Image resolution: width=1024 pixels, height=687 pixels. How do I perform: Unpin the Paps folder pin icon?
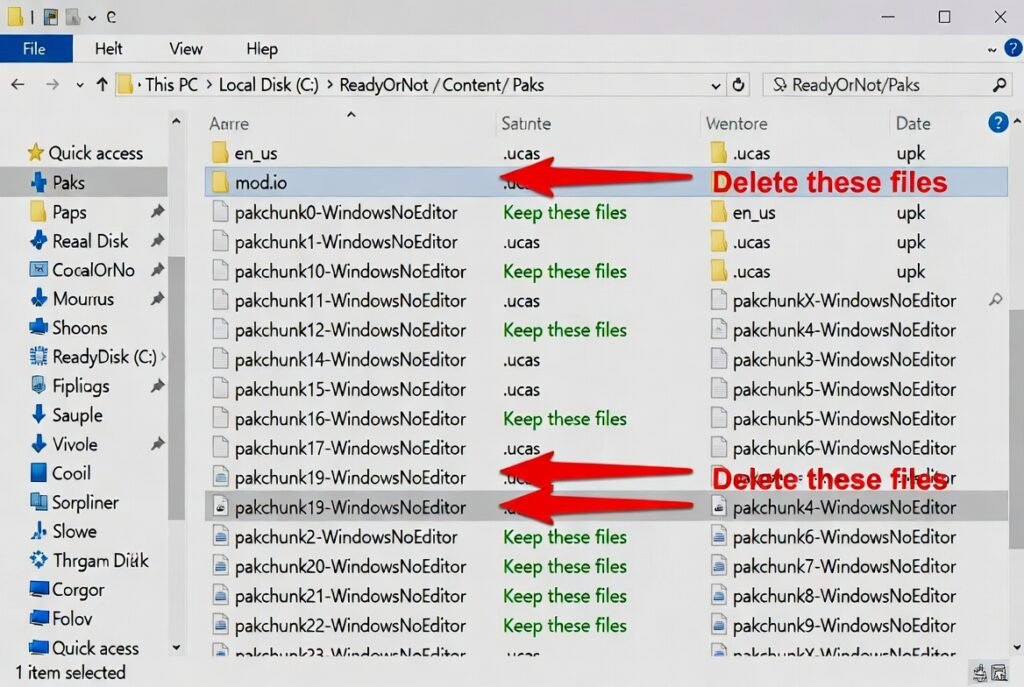pyautogui.click(x=157, y=212)
